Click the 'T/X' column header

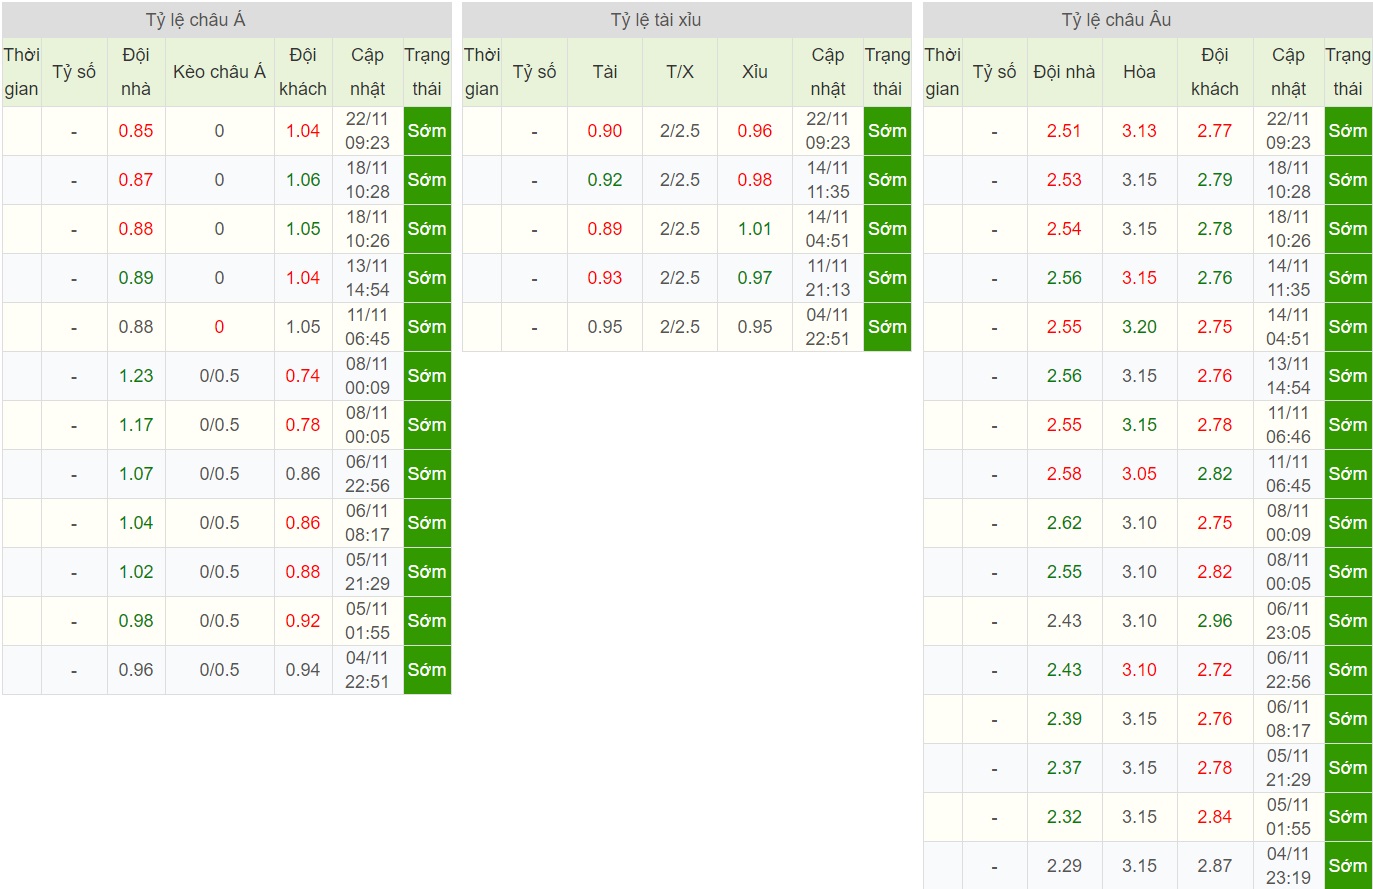[x=680, y=72]
